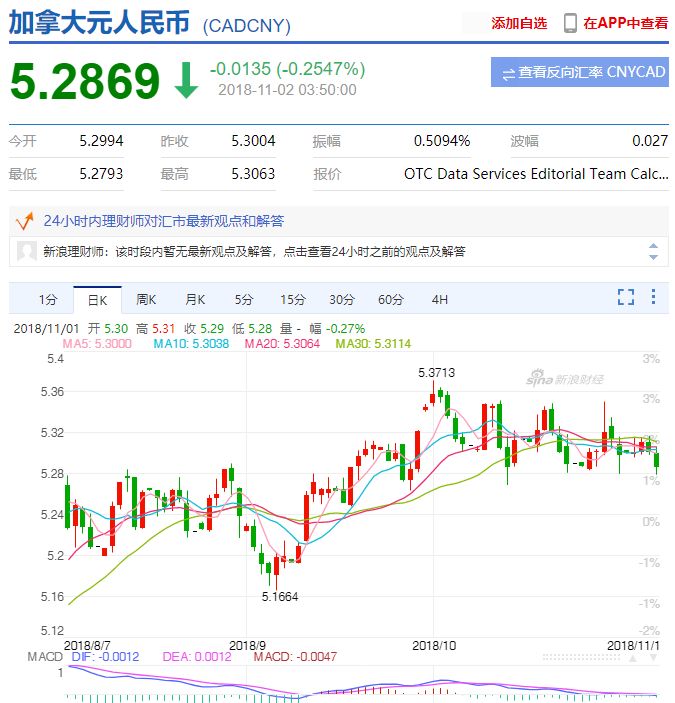This screenshot has width=675, height=703.
Task: Click the DIF: -0.0012 value
Action: pyautogui.click(x=105, y=657)
